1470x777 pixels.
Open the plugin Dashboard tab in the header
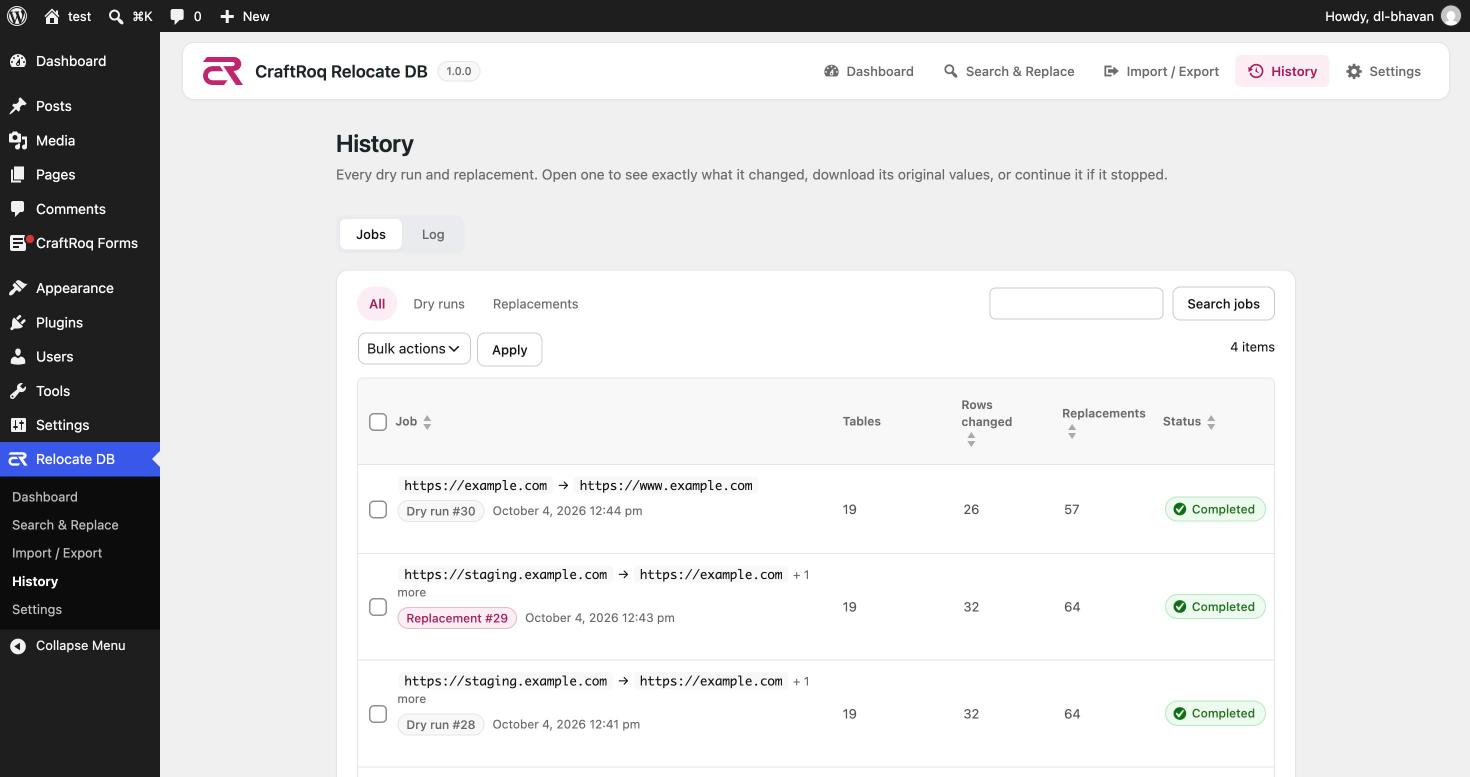pos(869,71)
